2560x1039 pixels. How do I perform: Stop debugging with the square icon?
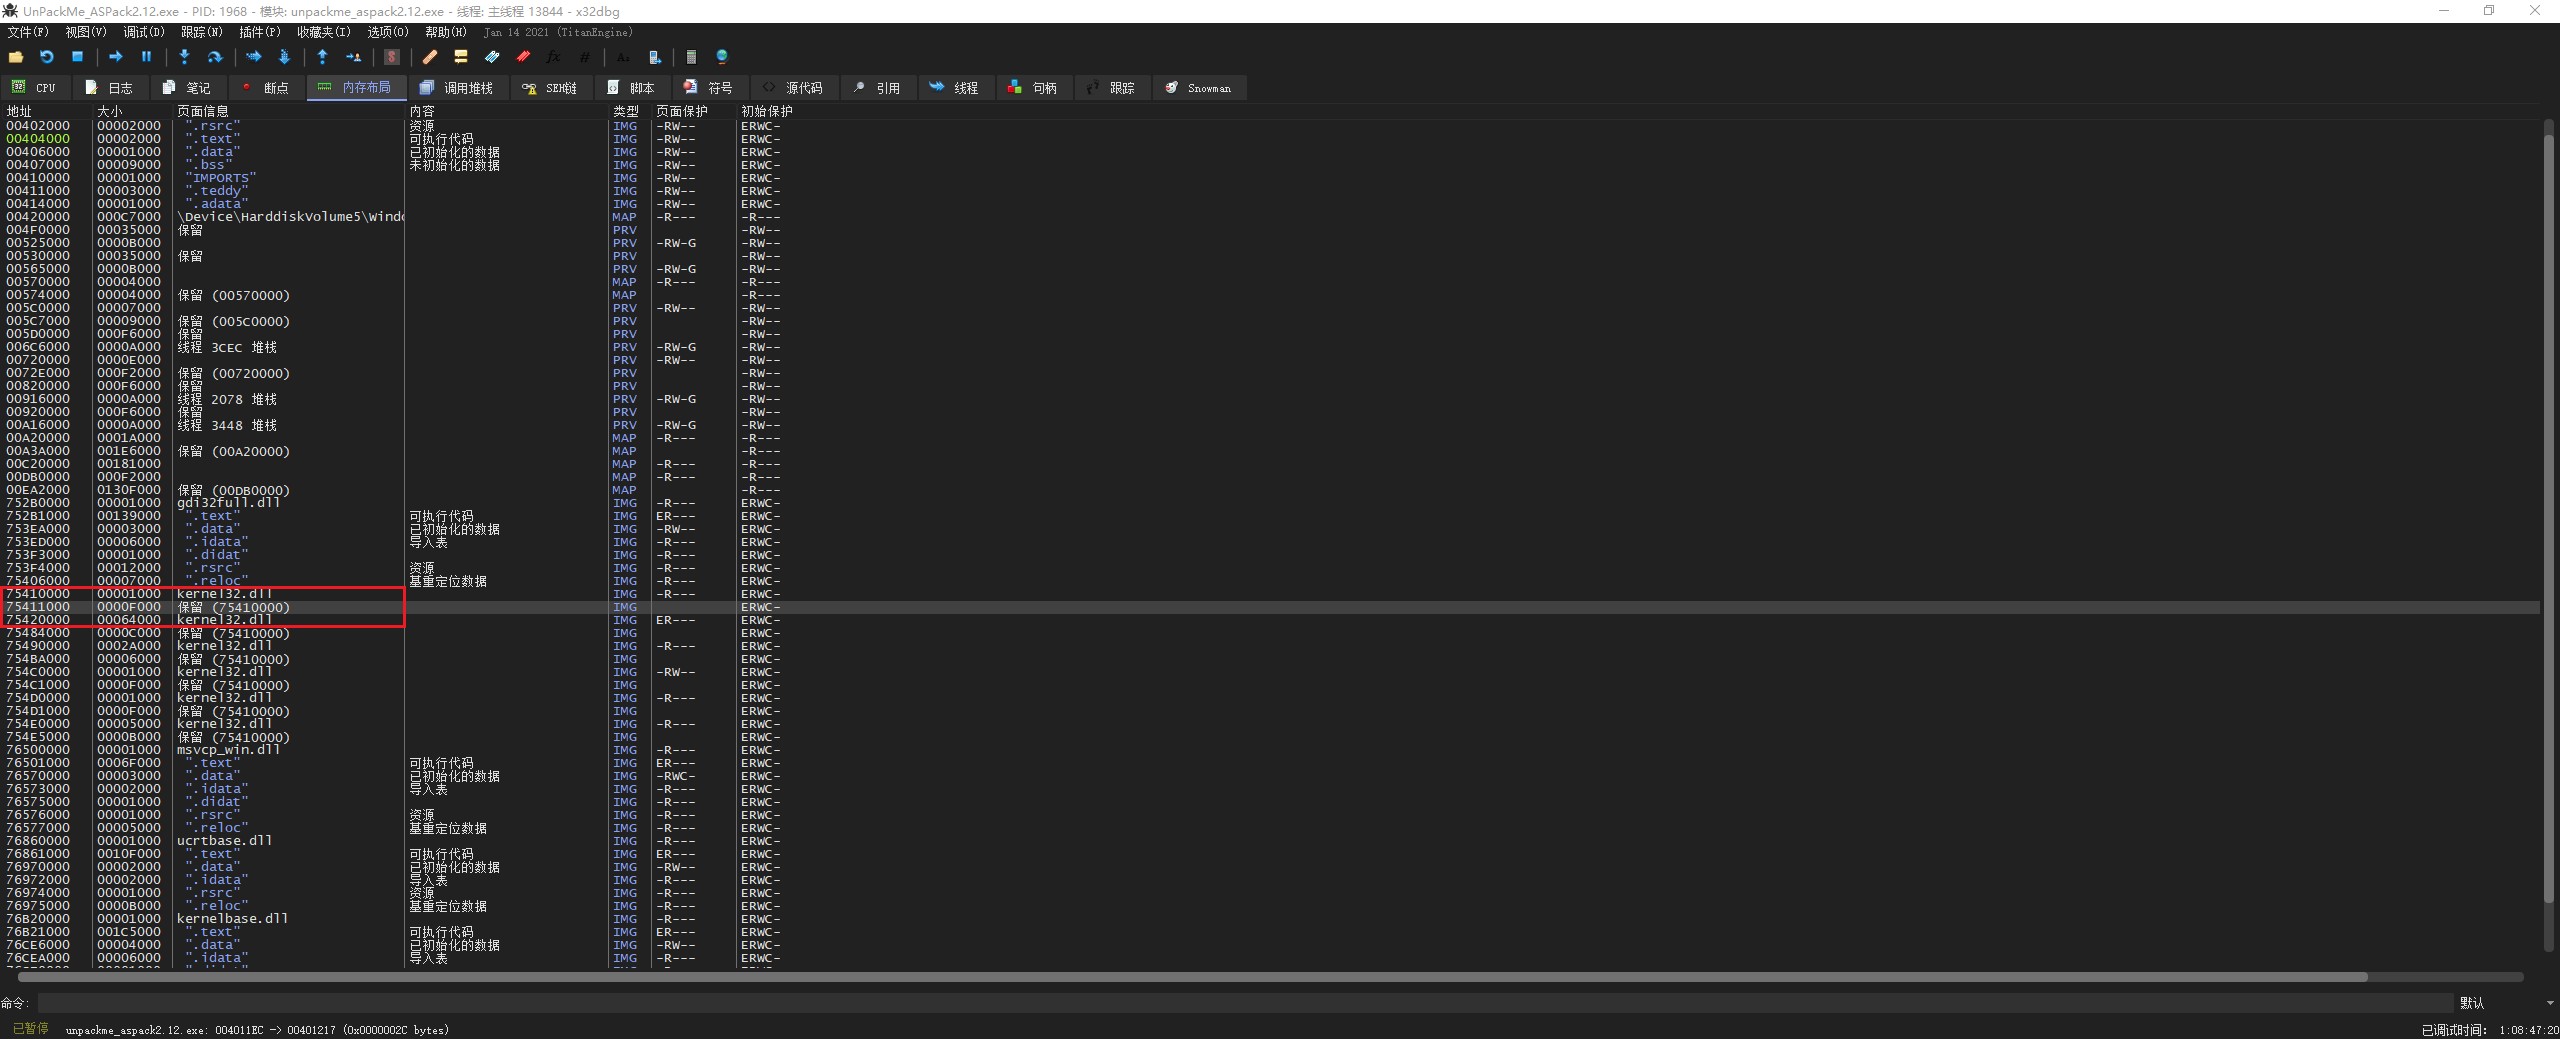(77, 57)
